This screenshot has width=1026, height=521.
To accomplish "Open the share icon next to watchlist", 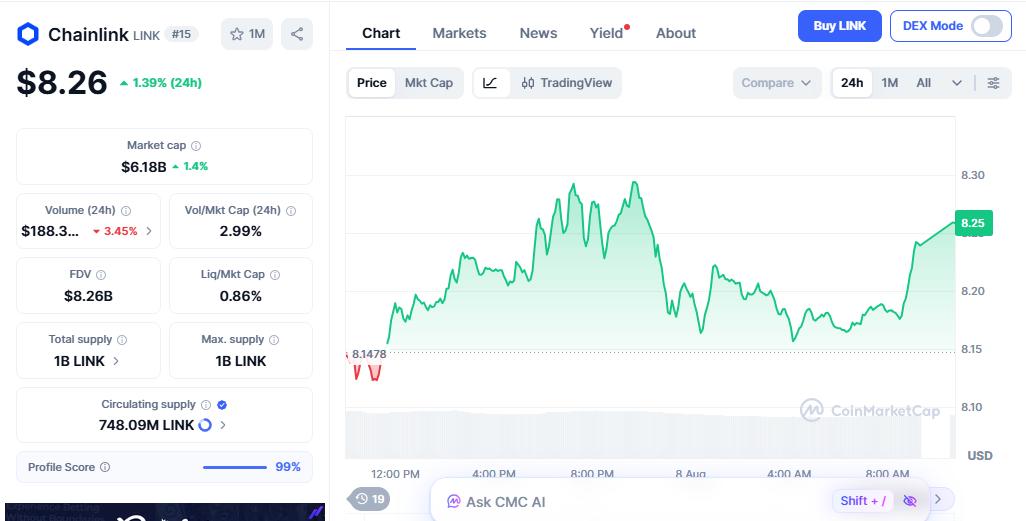I will 296,34.
